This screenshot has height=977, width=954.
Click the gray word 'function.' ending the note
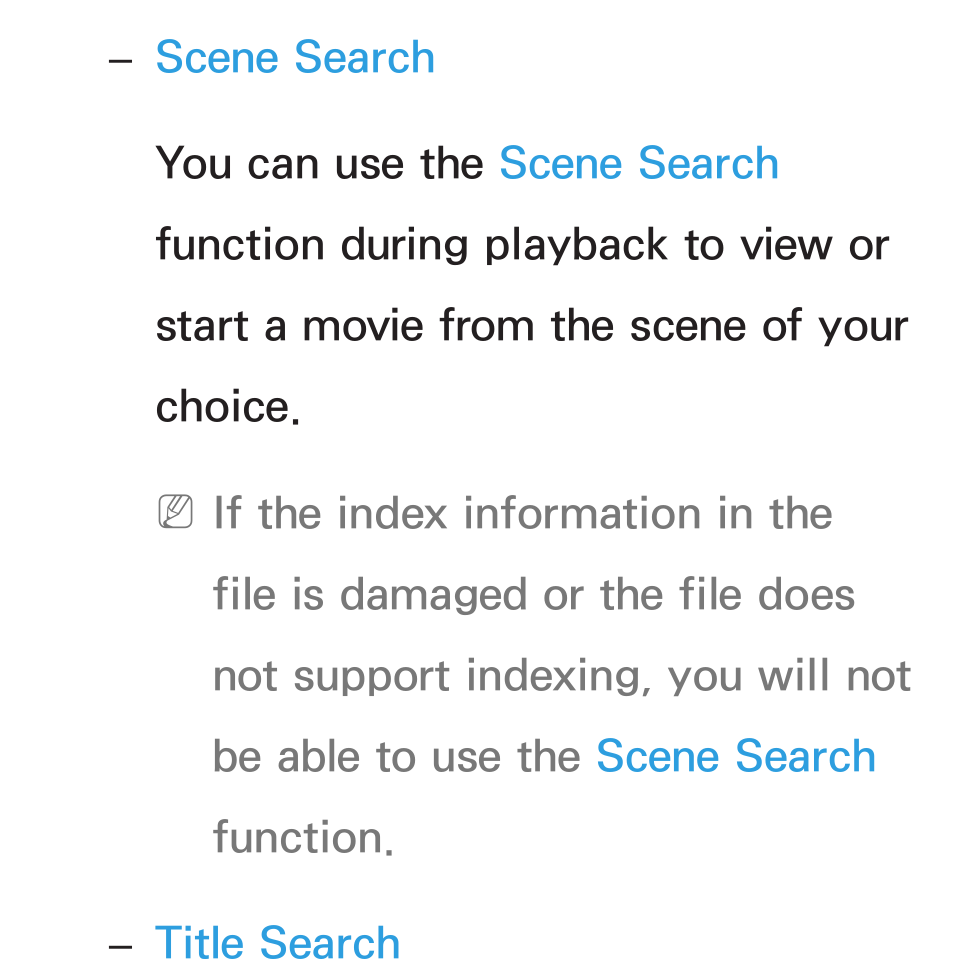point(303,837)
